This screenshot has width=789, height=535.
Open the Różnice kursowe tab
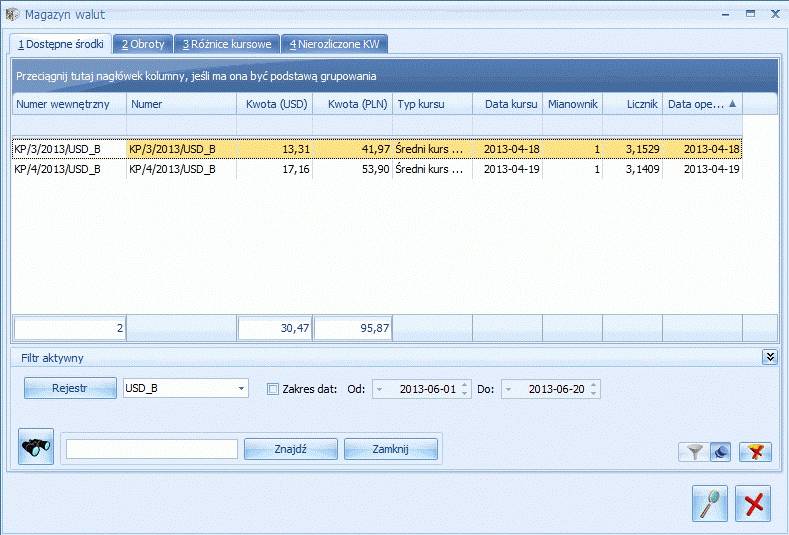[226, 44]
